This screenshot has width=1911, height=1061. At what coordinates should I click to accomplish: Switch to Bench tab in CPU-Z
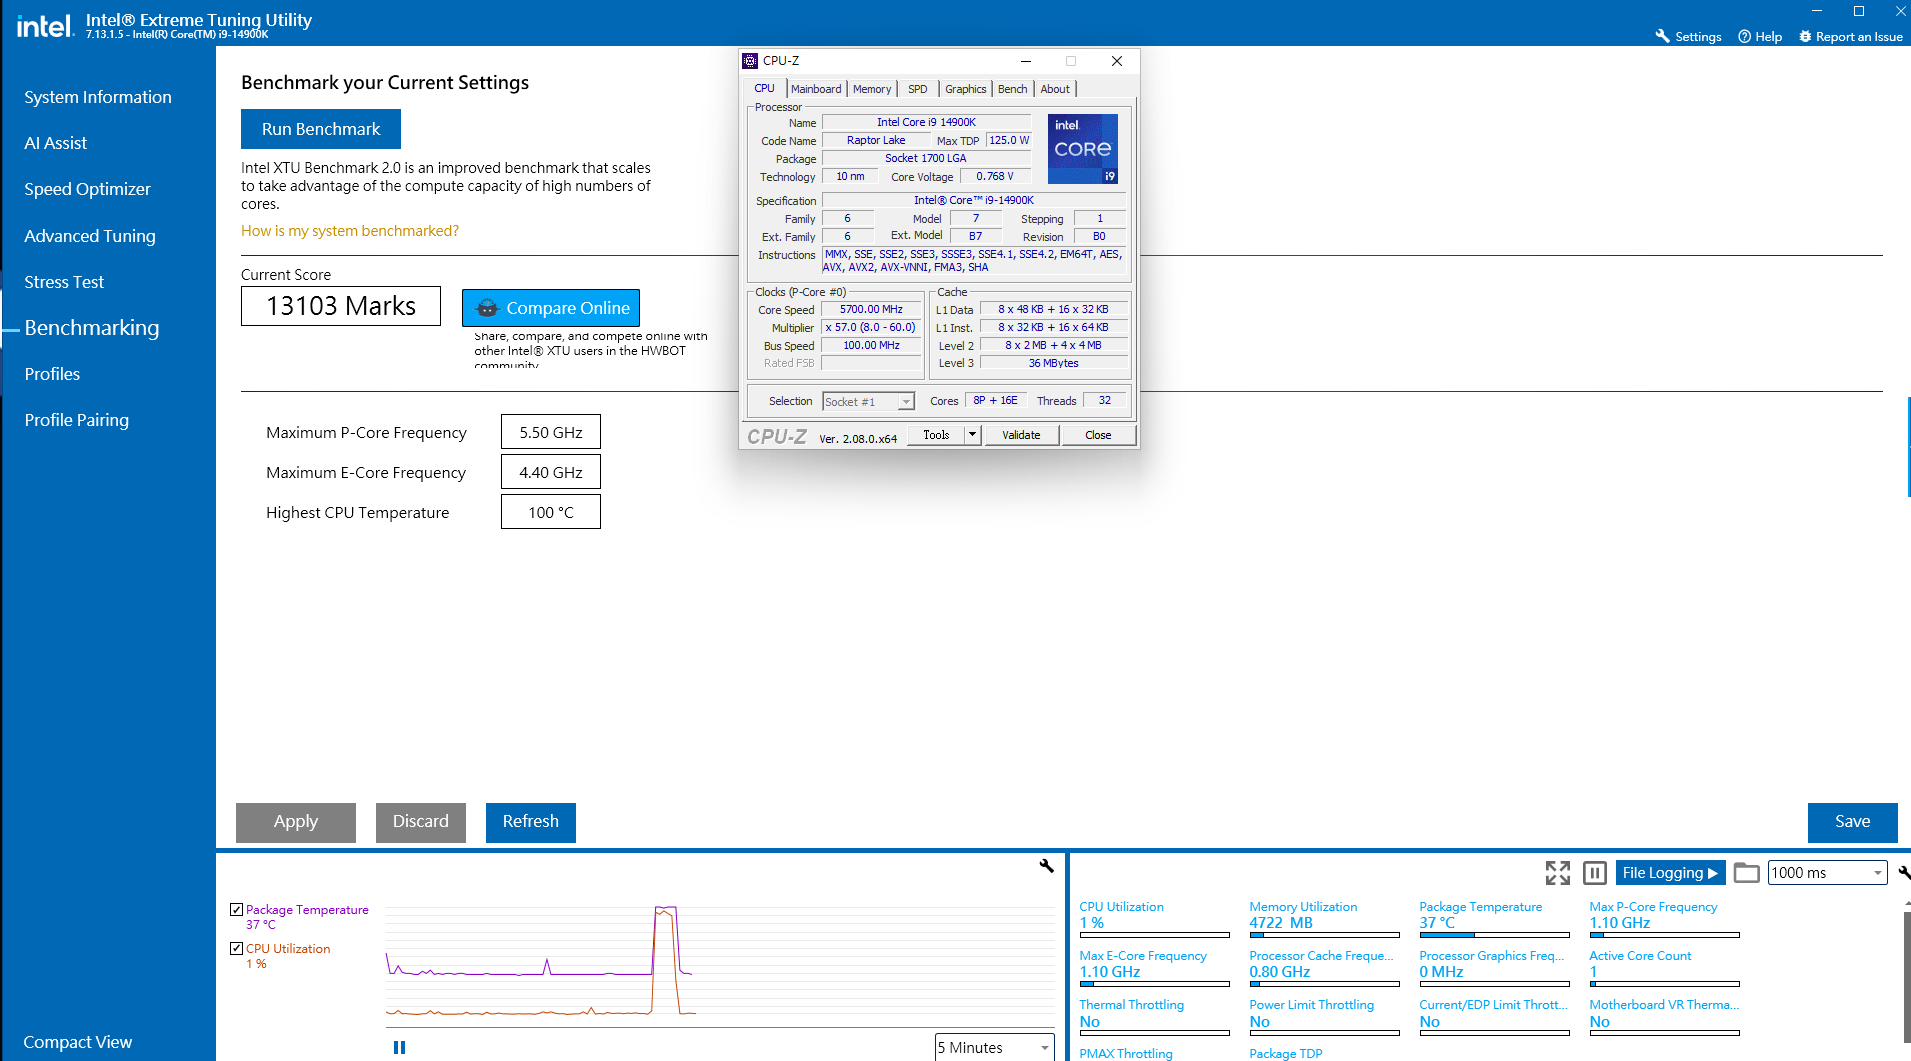click(1012, 89)
